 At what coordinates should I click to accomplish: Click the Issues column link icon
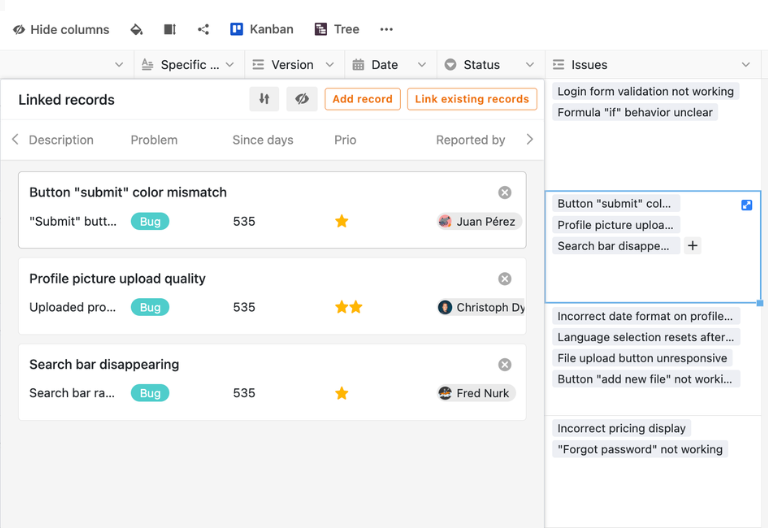(558, 65)
